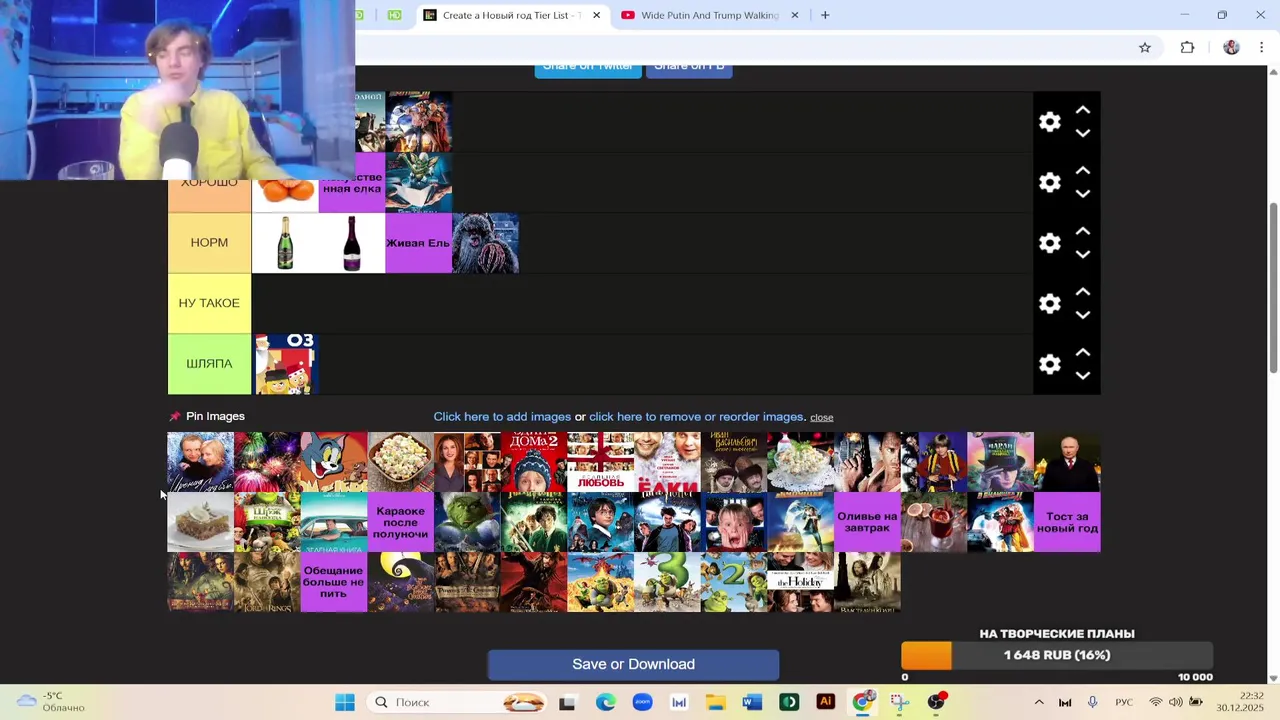This screenshot has height=720, width=1280.
Task: Open settings gear for ШЛЯПА tier row
Action: (x=1049, y=364)
